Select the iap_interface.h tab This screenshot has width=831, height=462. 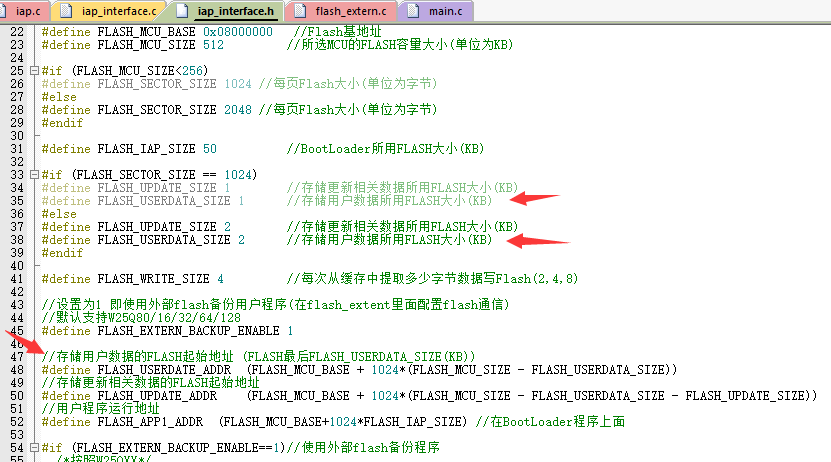pos(227,11)
